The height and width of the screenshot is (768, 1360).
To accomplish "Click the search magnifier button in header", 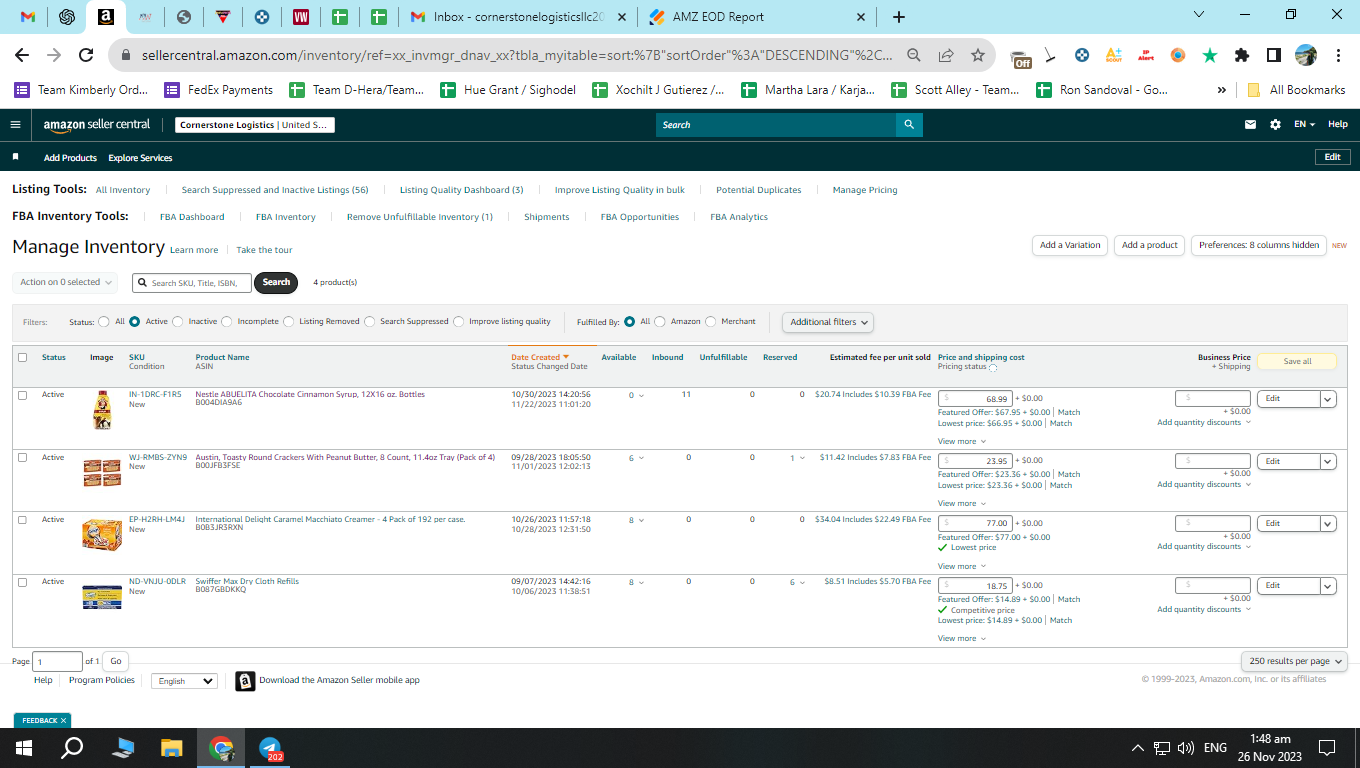I will pos(909,125).
